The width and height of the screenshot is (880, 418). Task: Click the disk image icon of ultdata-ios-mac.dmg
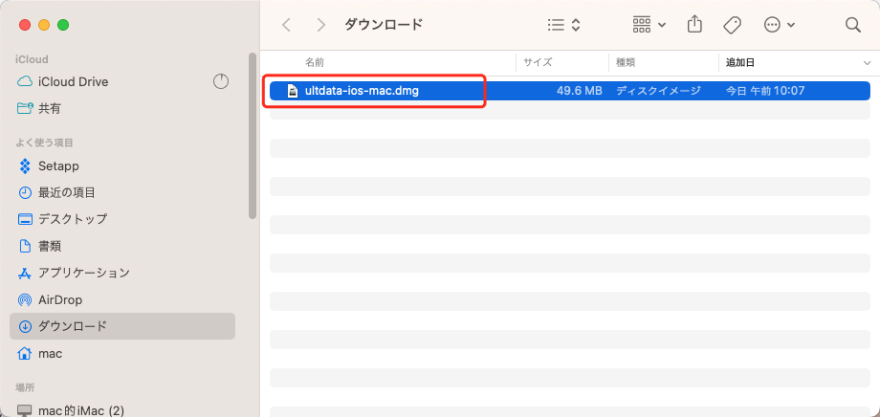tap(292, 91)
